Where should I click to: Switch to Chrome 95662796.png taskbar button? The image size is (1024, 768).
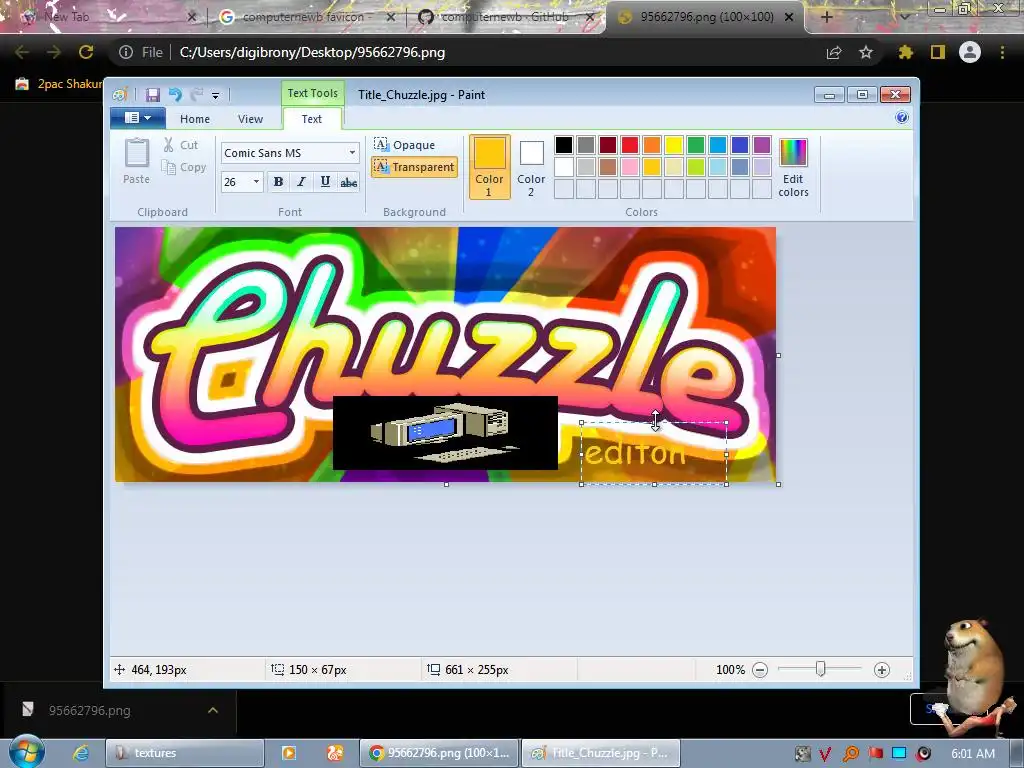(x=439, y=753)
